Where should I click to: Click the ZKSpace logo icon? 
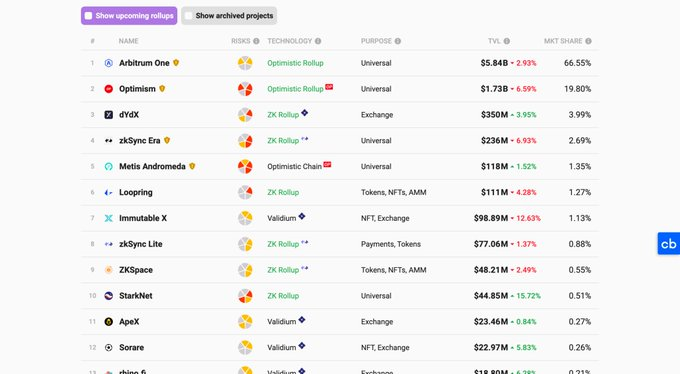(109, 270)
